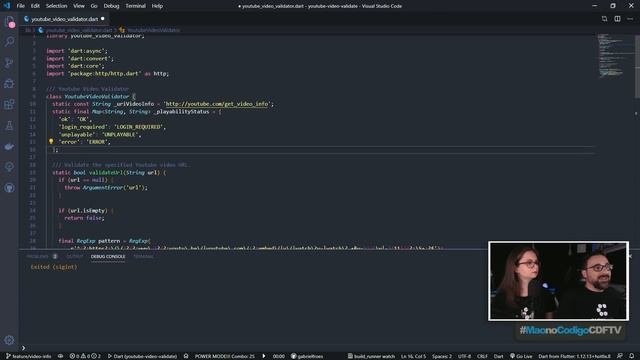This screenshot has width=640, height=360.
Task: Open the Selection menu
Action: (56, 6)
